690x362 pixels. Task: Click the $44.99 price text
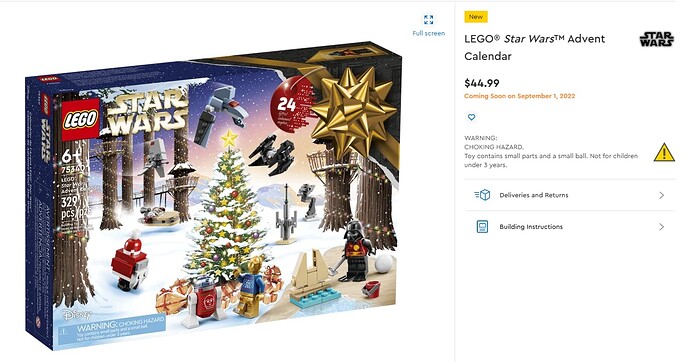(482, 83)
